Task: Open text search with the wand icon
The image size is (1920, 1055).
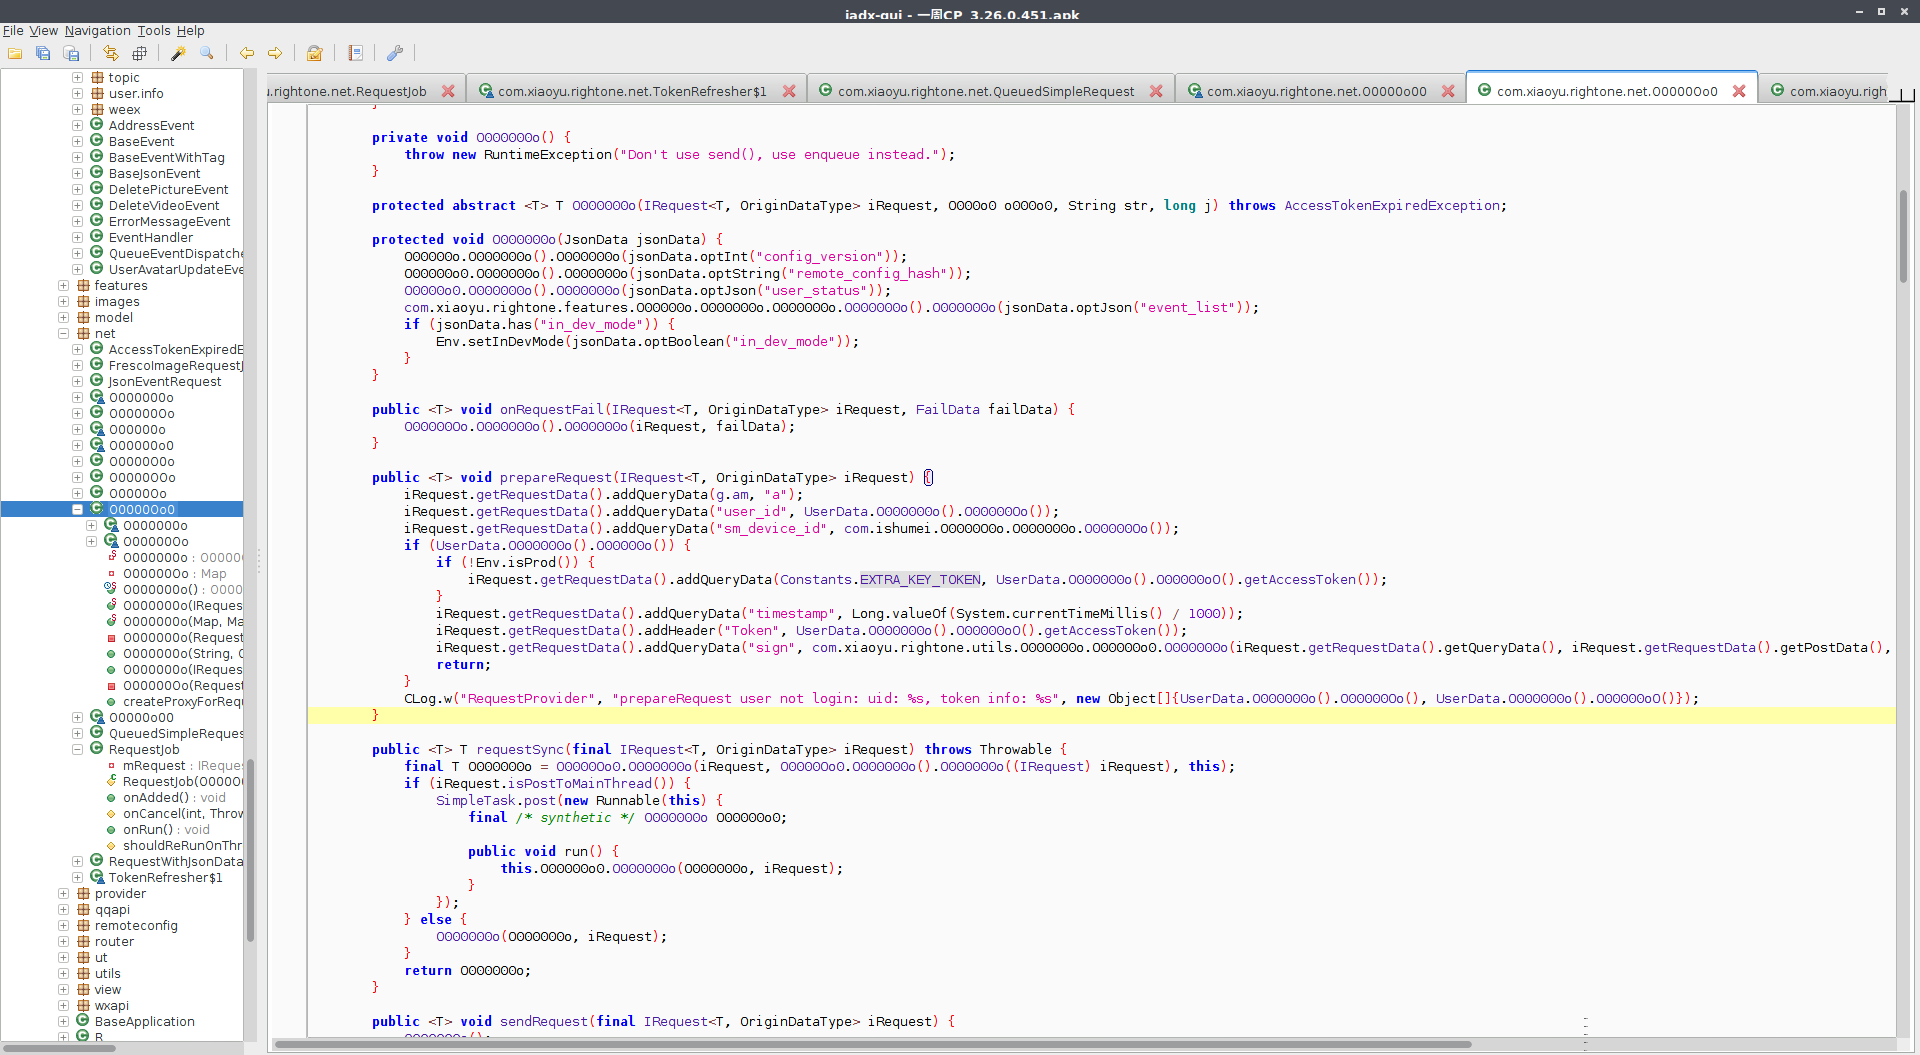Action: tap(178, 53)
